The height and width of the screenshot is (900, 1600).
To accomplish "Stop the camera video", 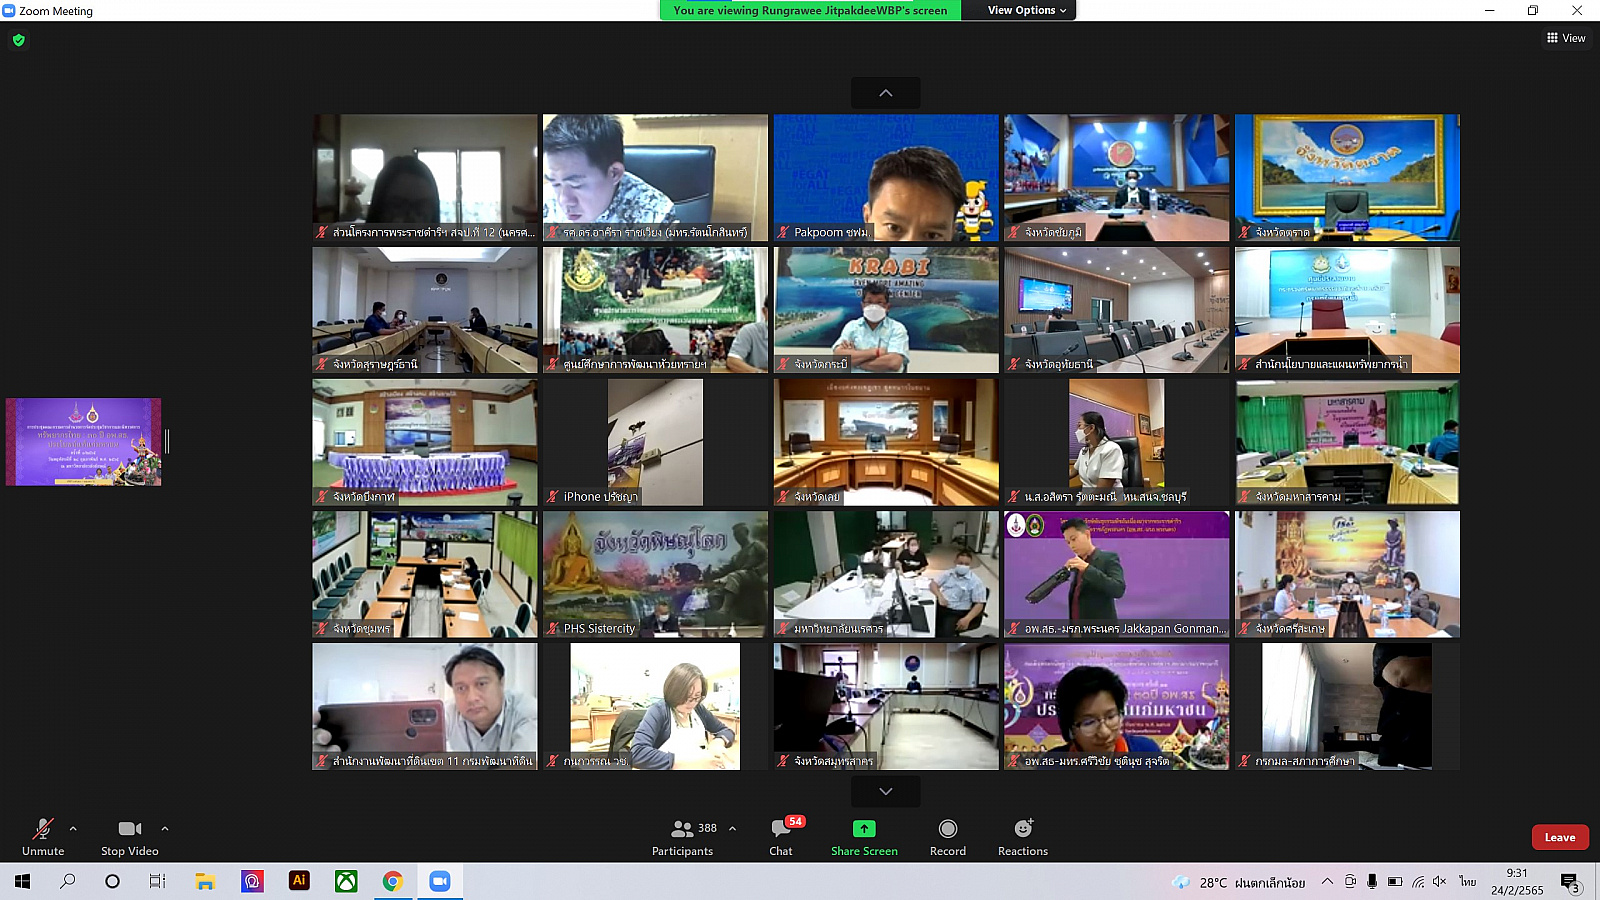I will (129, 837).
